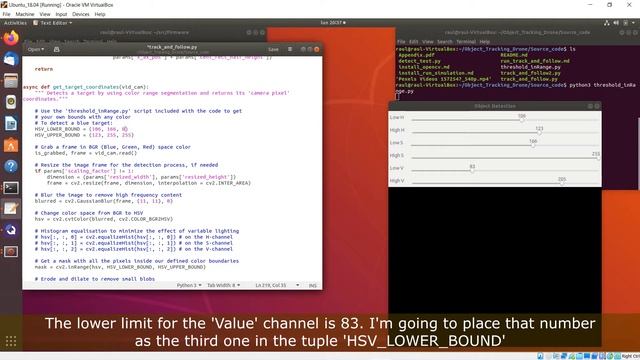Minimize the Object Detection window
Viewport: 640px width, 360px height.
[x=590, y=106]
